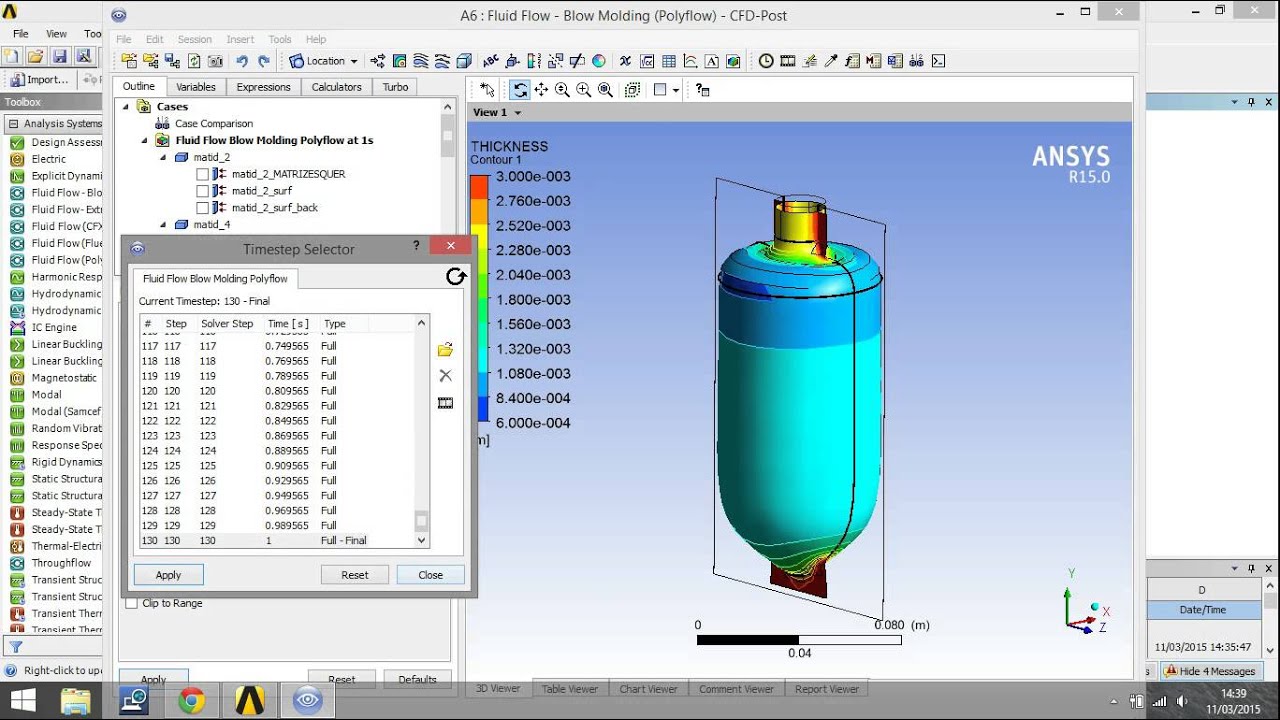Click Hide 4 Messages button
Image resolution: width=1280 pixels, height=720 pixels.
(x=1210, y=671)
